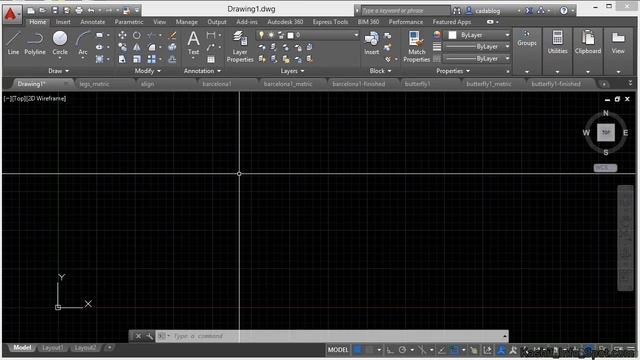Click the Explode tool in Modify panel
This screenshot has width=640, height=360.
pos(172,47)
